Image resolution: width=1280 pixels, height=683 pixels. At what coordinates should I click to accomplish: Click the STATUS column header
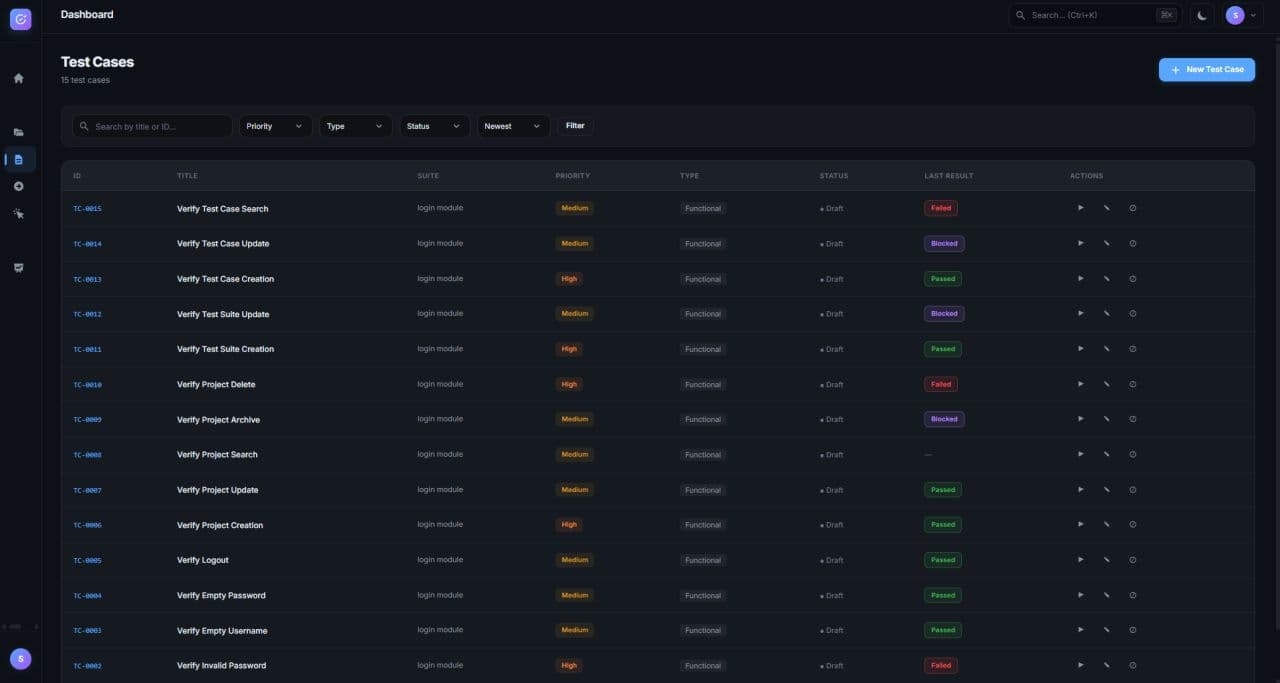pyautogui.click(x=834, y=176)
